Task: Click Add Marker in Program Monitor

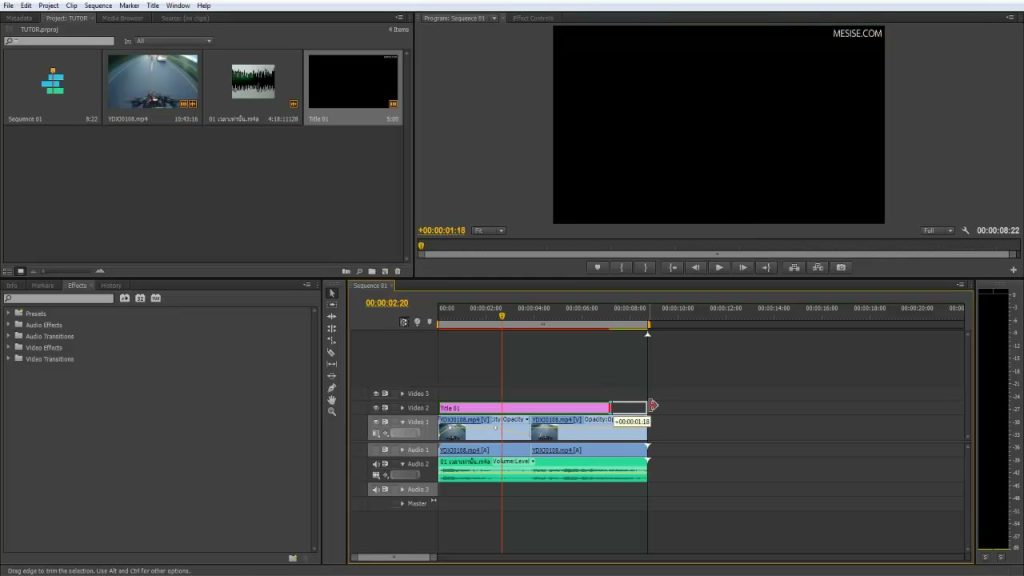Action: pyautogui.click(x=597, y=267)
